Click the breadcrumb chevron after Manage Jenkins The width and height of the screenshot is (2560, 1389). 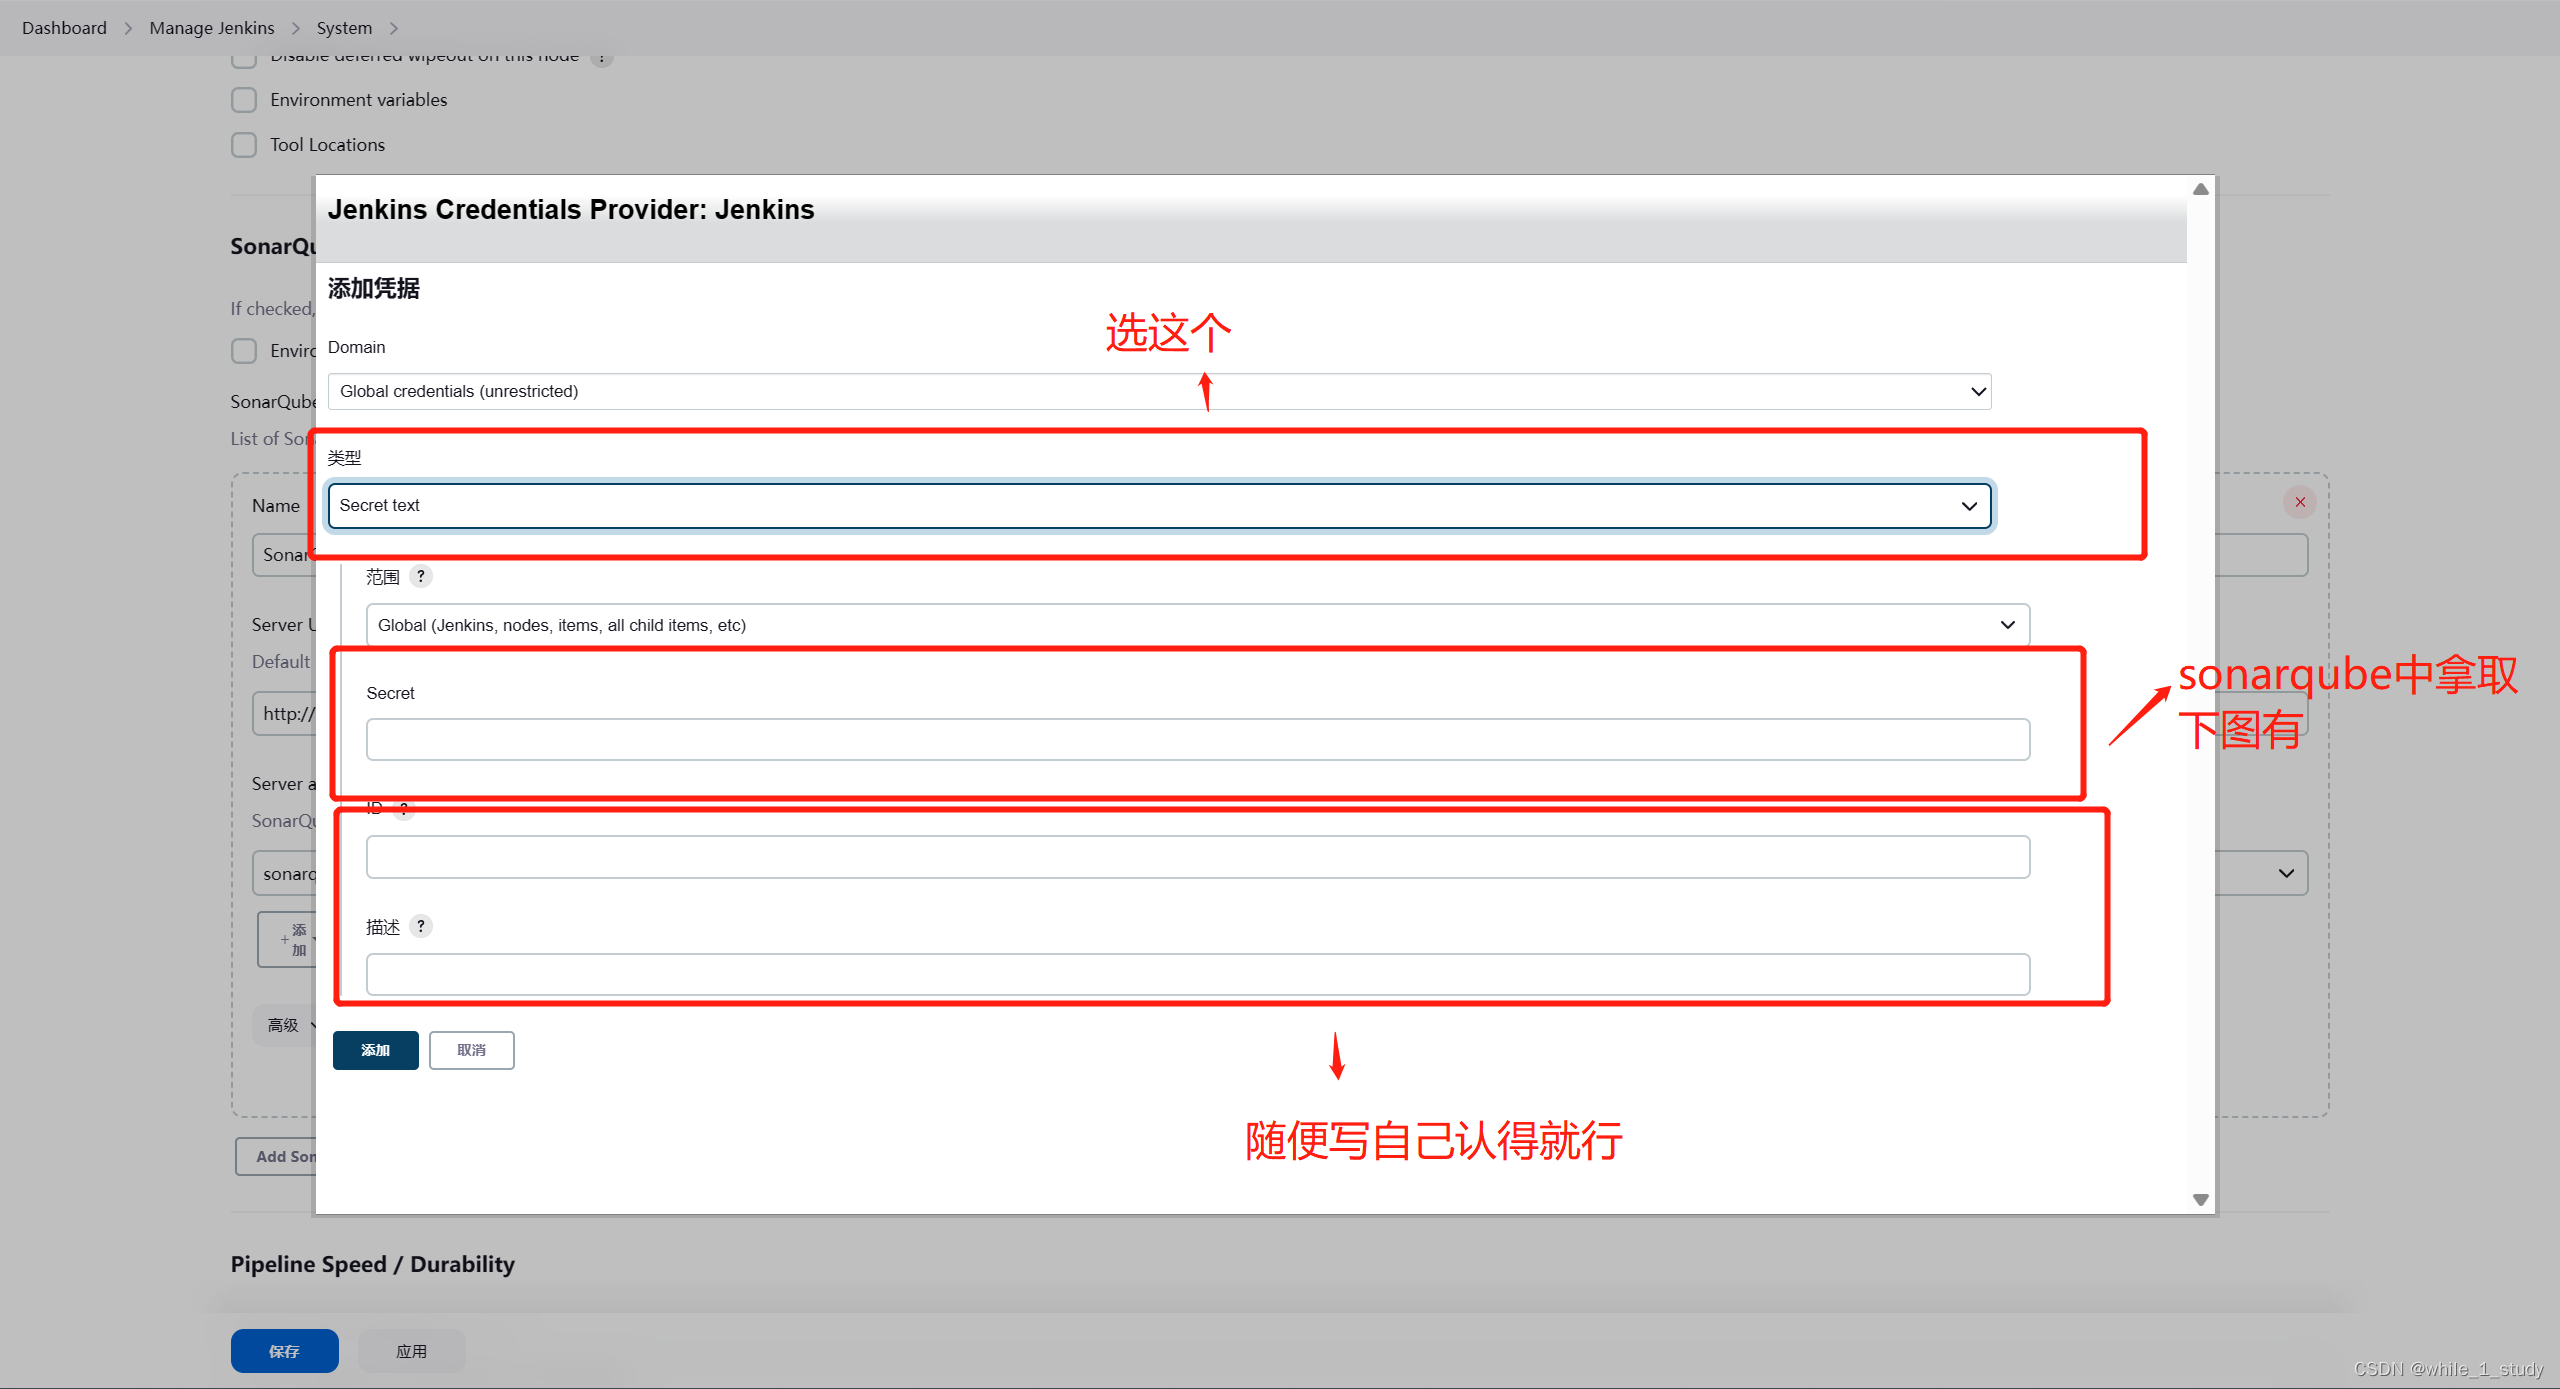296,28
